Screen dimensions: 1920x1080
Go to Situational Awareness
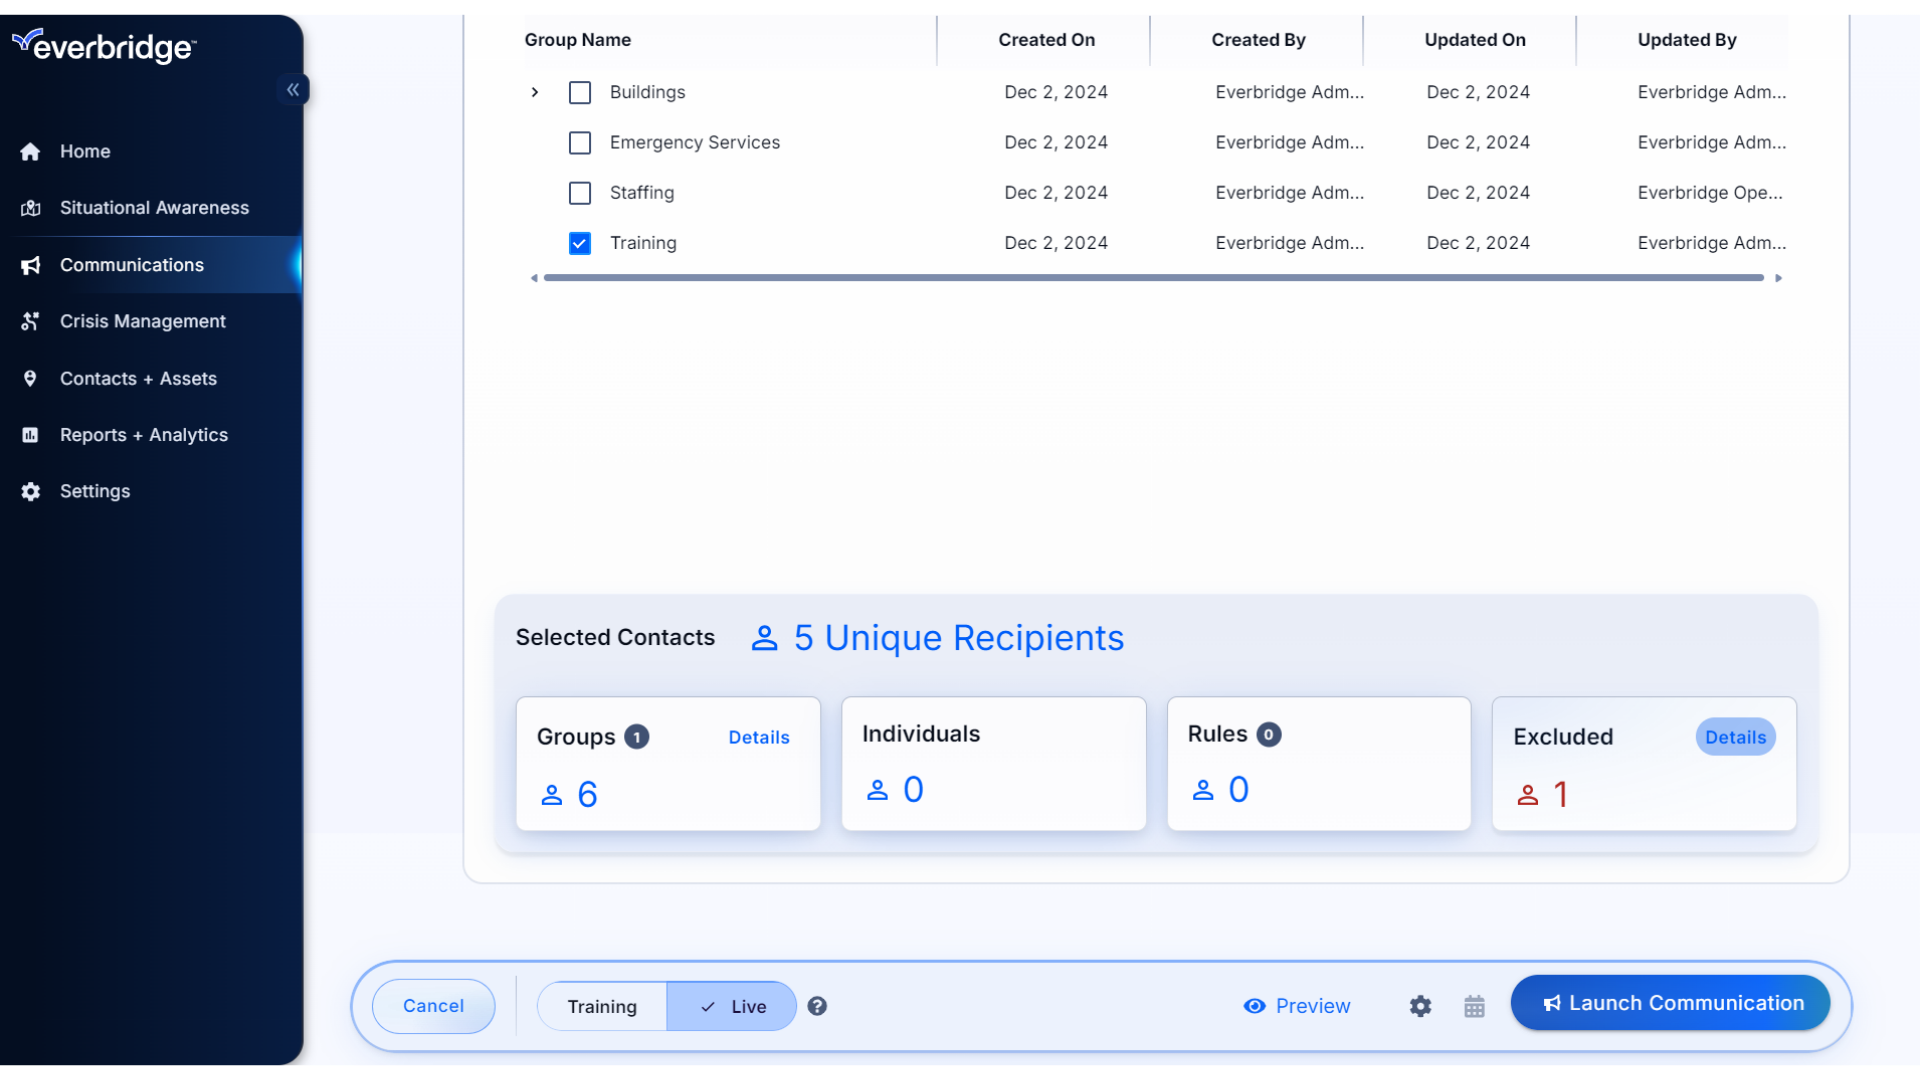(154, 208)
